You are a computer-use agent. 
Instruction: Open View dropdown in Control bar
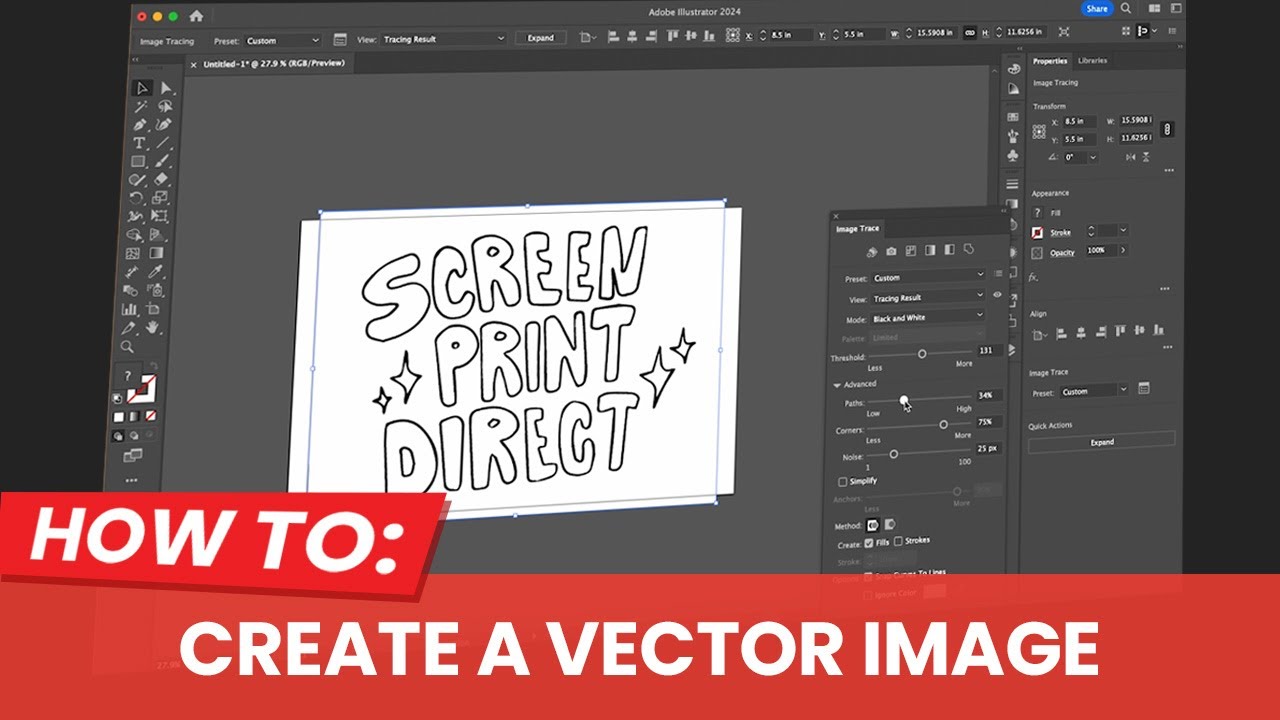[444, 39]
